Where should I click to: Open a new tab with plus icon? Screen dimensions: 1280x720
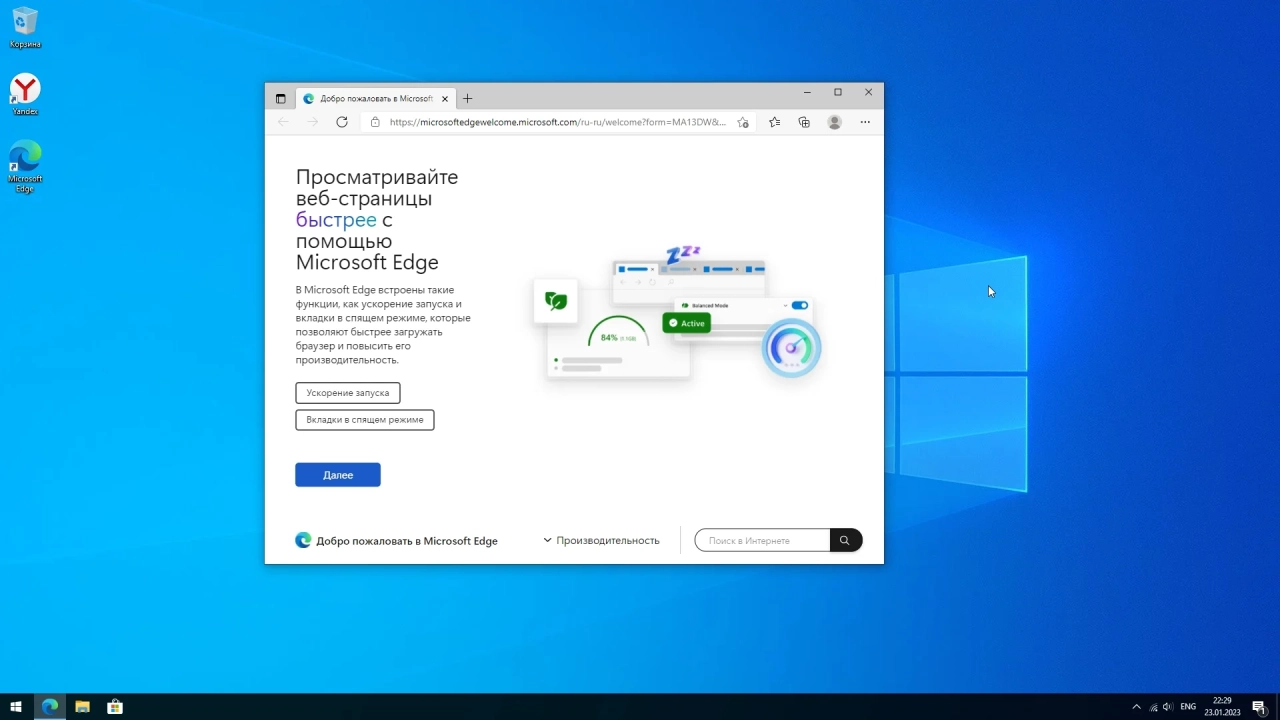pos(467,99)
